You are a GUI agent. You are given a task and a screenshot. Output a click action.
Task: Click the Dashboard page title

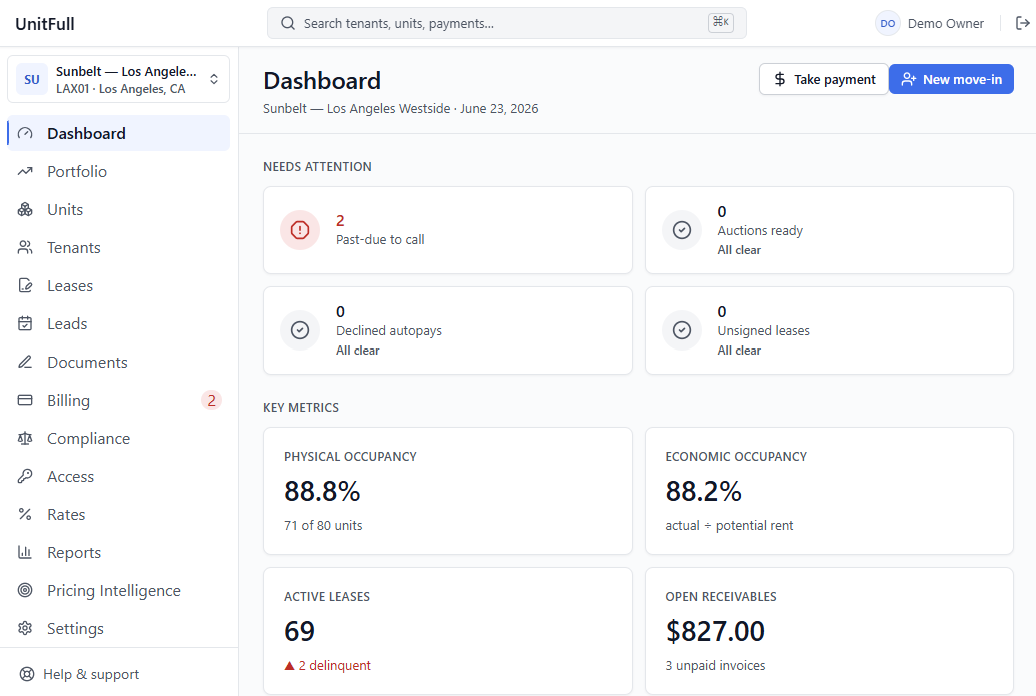[x=322, y=81]
